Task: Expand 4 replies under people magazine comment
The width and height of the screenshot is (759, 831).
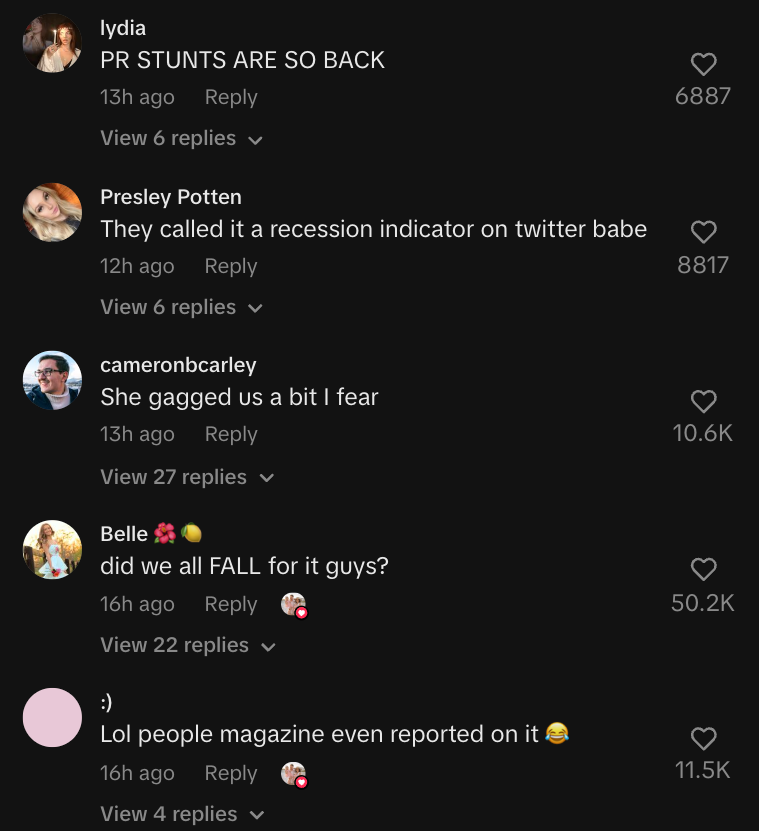Action: tap(181, 814)
